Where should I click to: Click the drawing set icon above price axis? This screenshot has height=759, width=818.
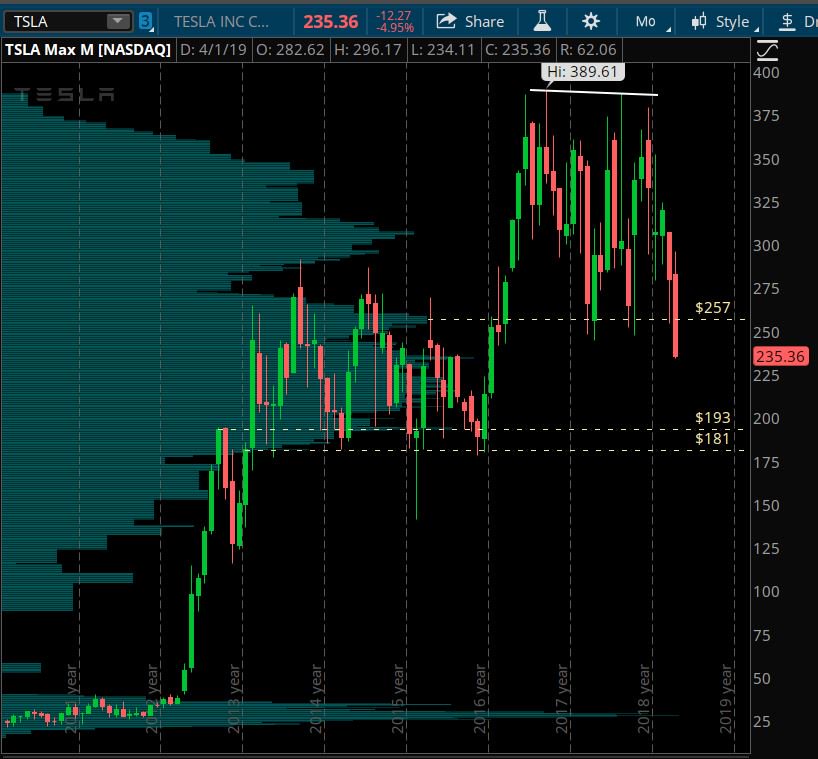[767, 51]
